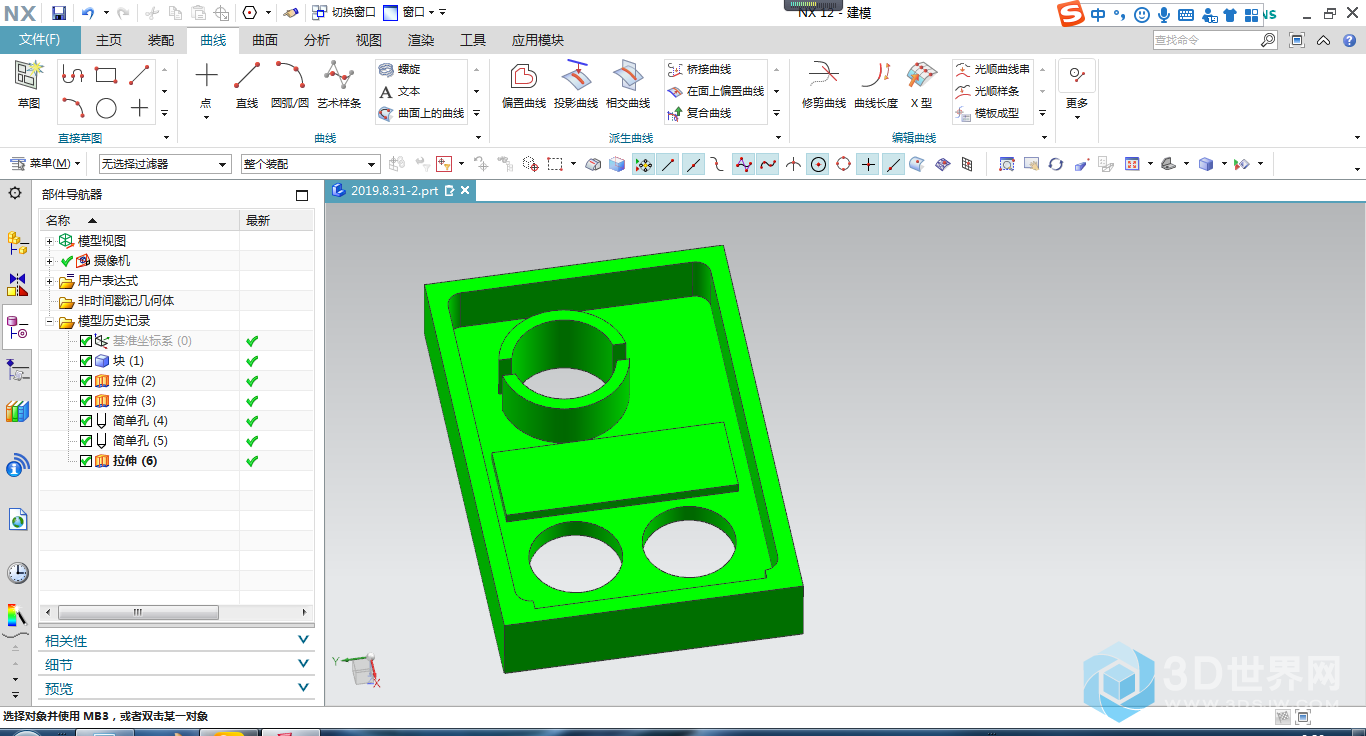Open the Offset Curve (偏置曲线) tool

[x=524, y=86]
